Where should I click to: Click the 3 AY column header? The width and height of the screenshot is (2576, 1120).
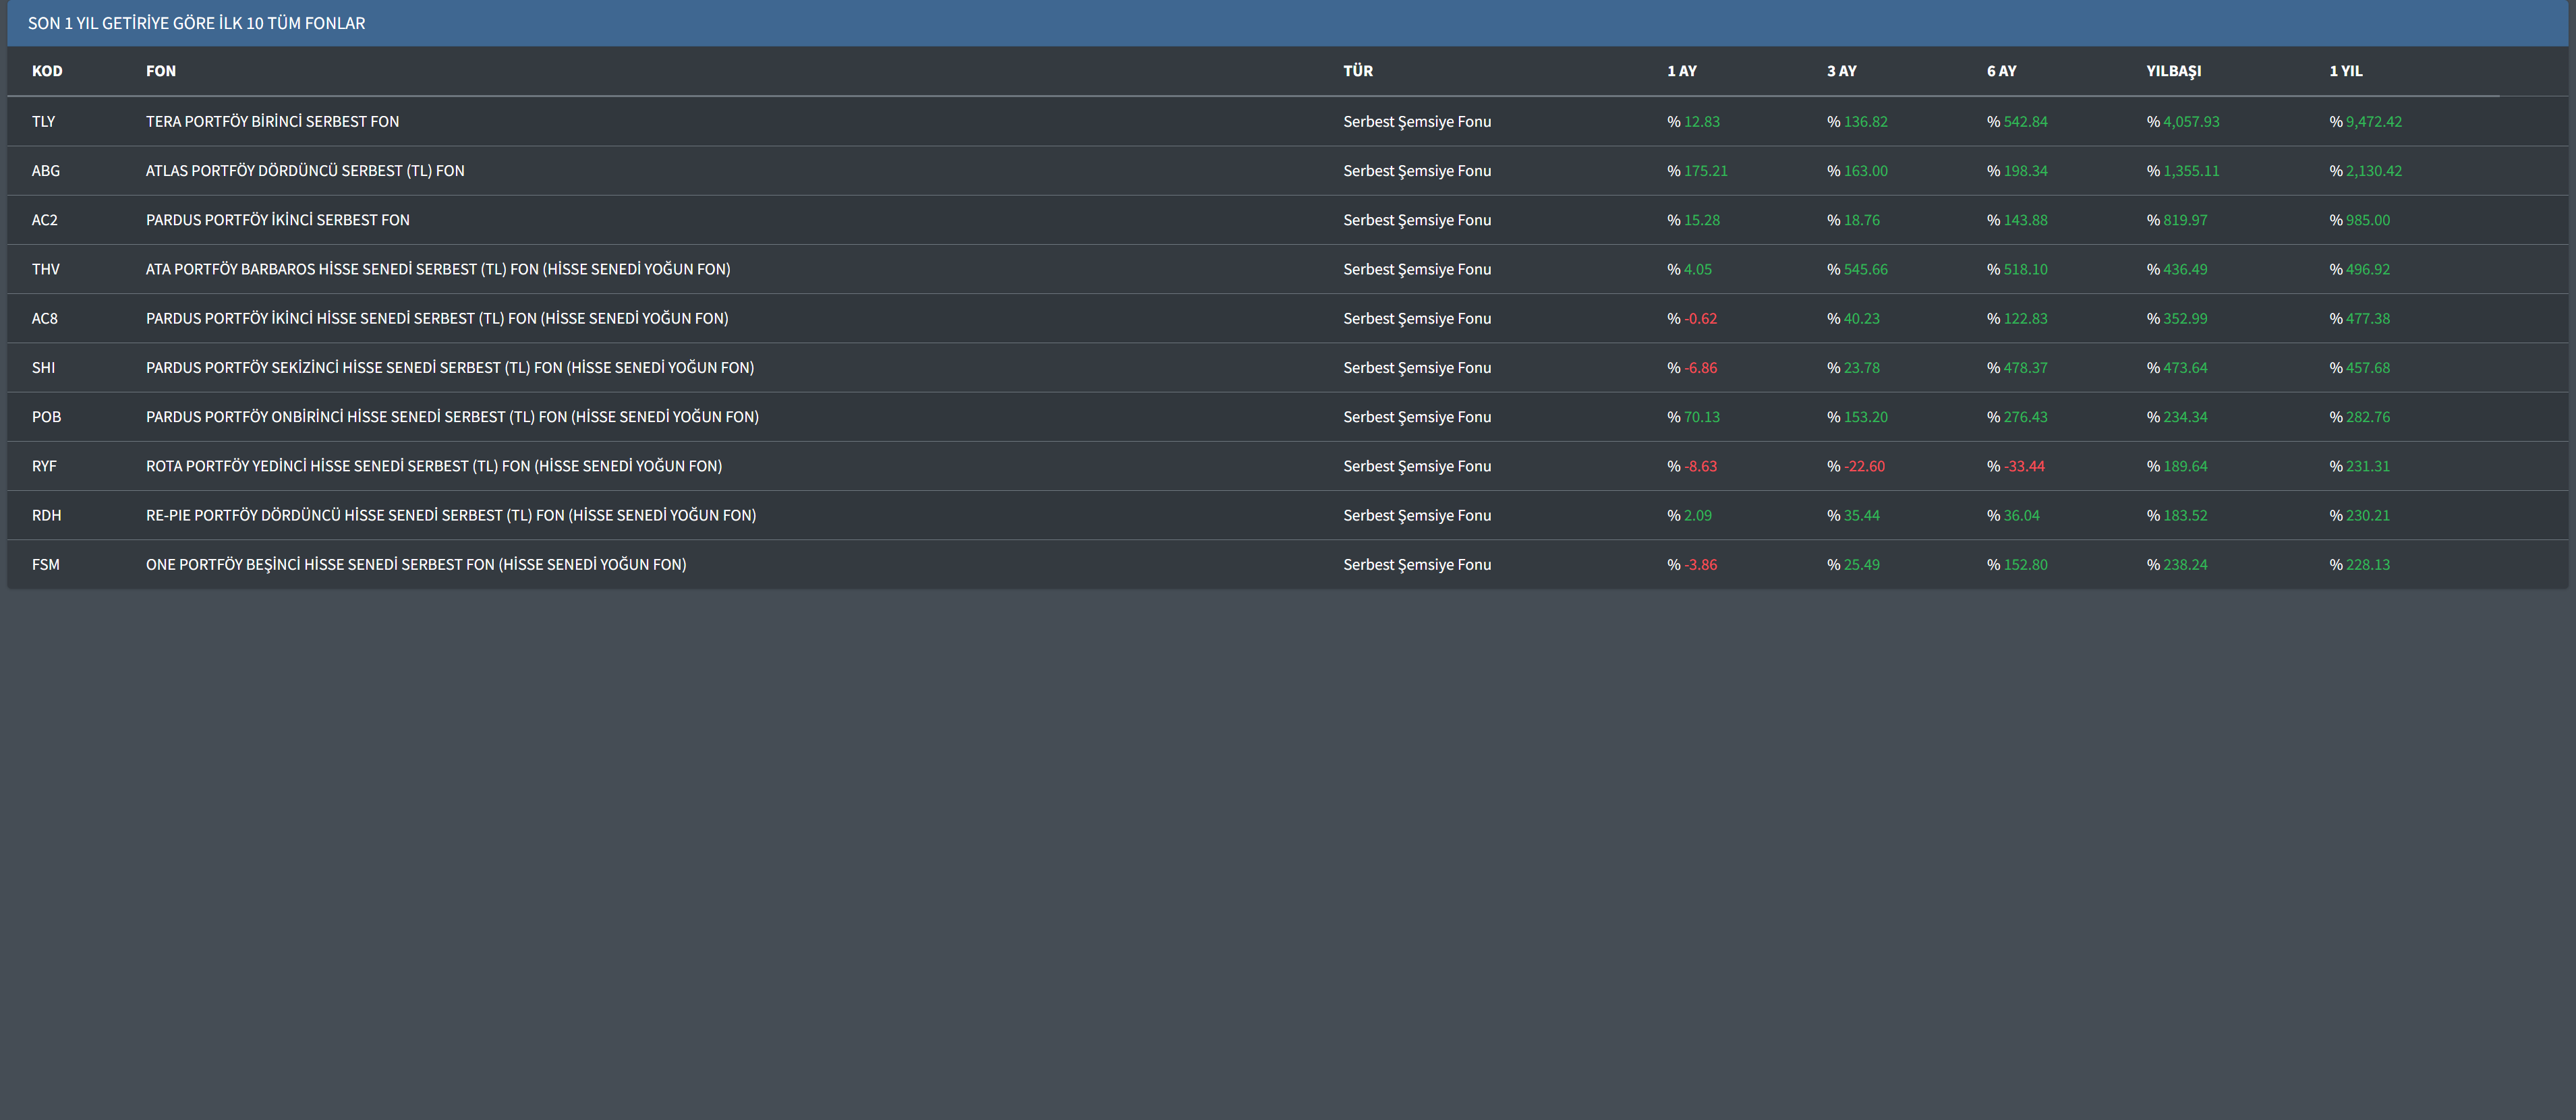click(x=1841, y=71)
